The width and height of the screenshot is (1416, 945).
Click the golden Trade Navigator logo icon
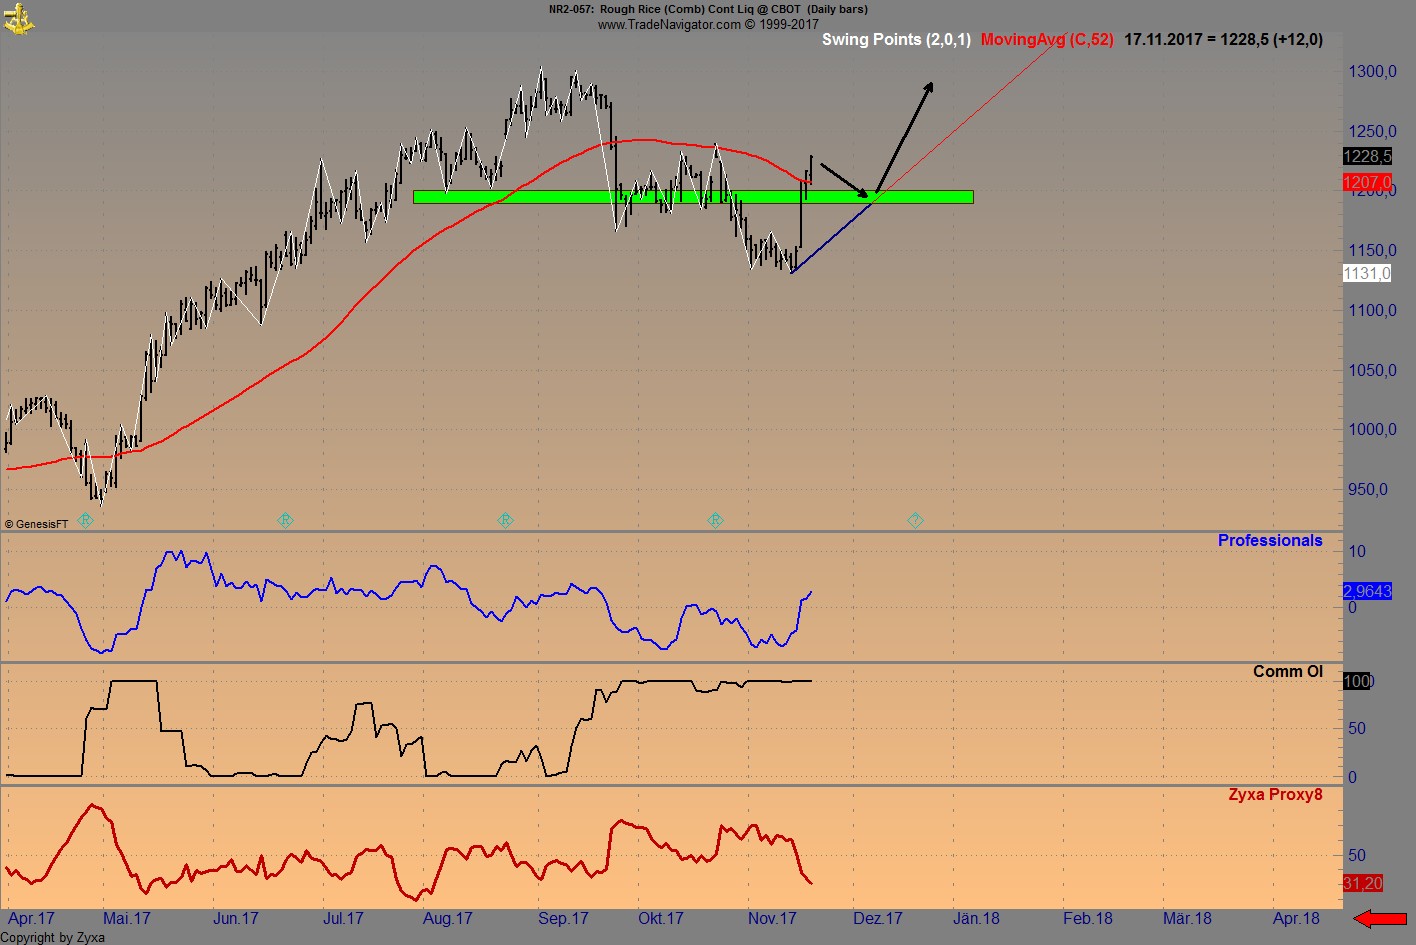18,17
